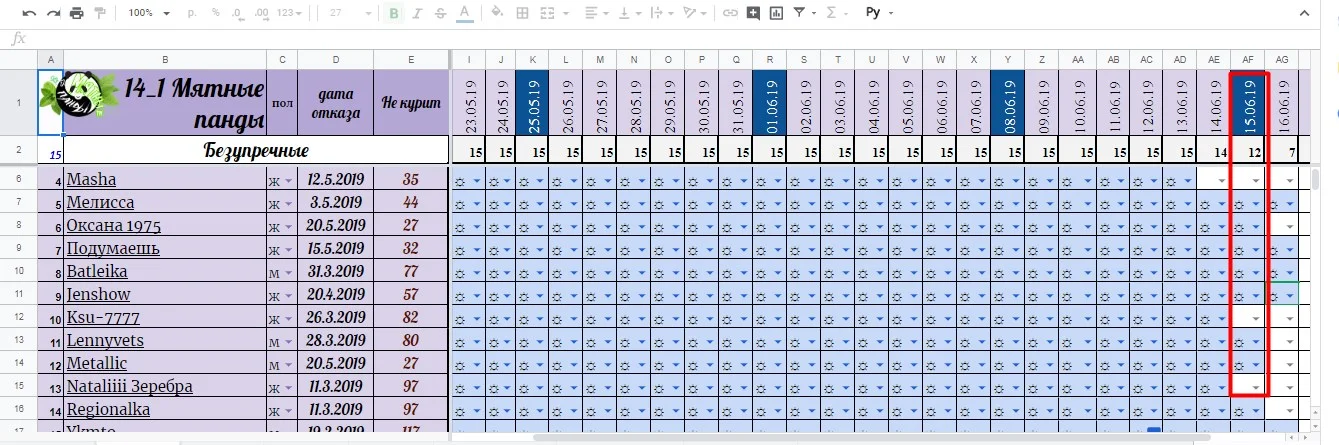
Task: Open gender dropdown in Metallic row
Action: [291, 364]
